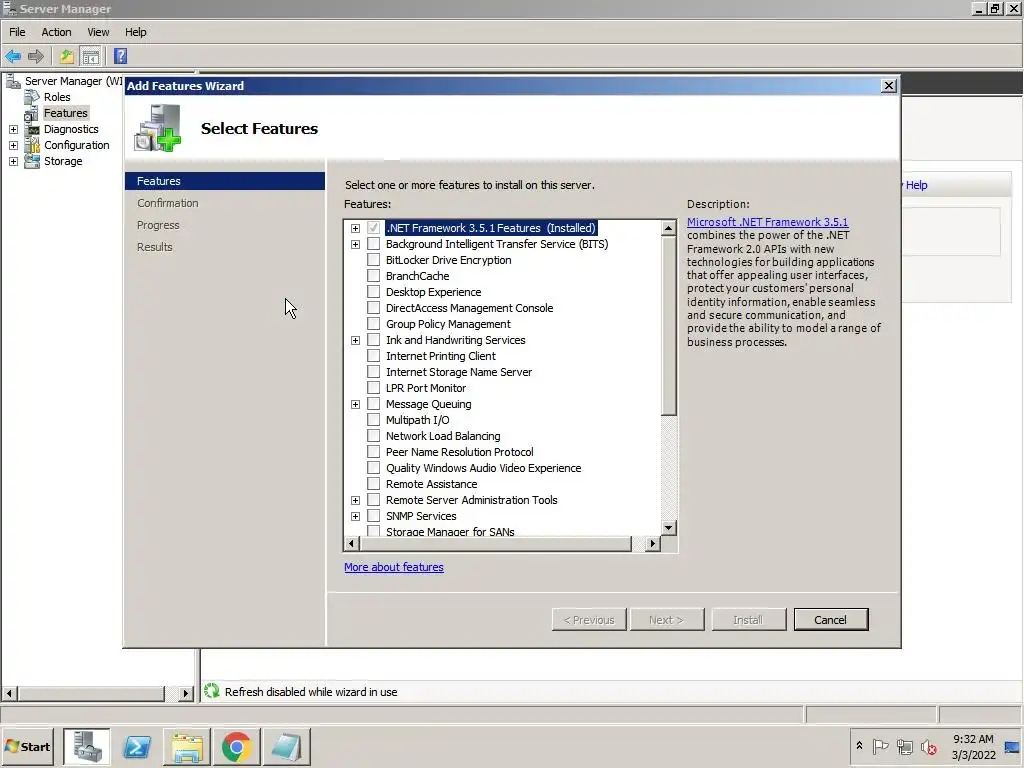This screenshot has width=1024, height=768.
Task: Open the Help menu
Action: point(135,32)
